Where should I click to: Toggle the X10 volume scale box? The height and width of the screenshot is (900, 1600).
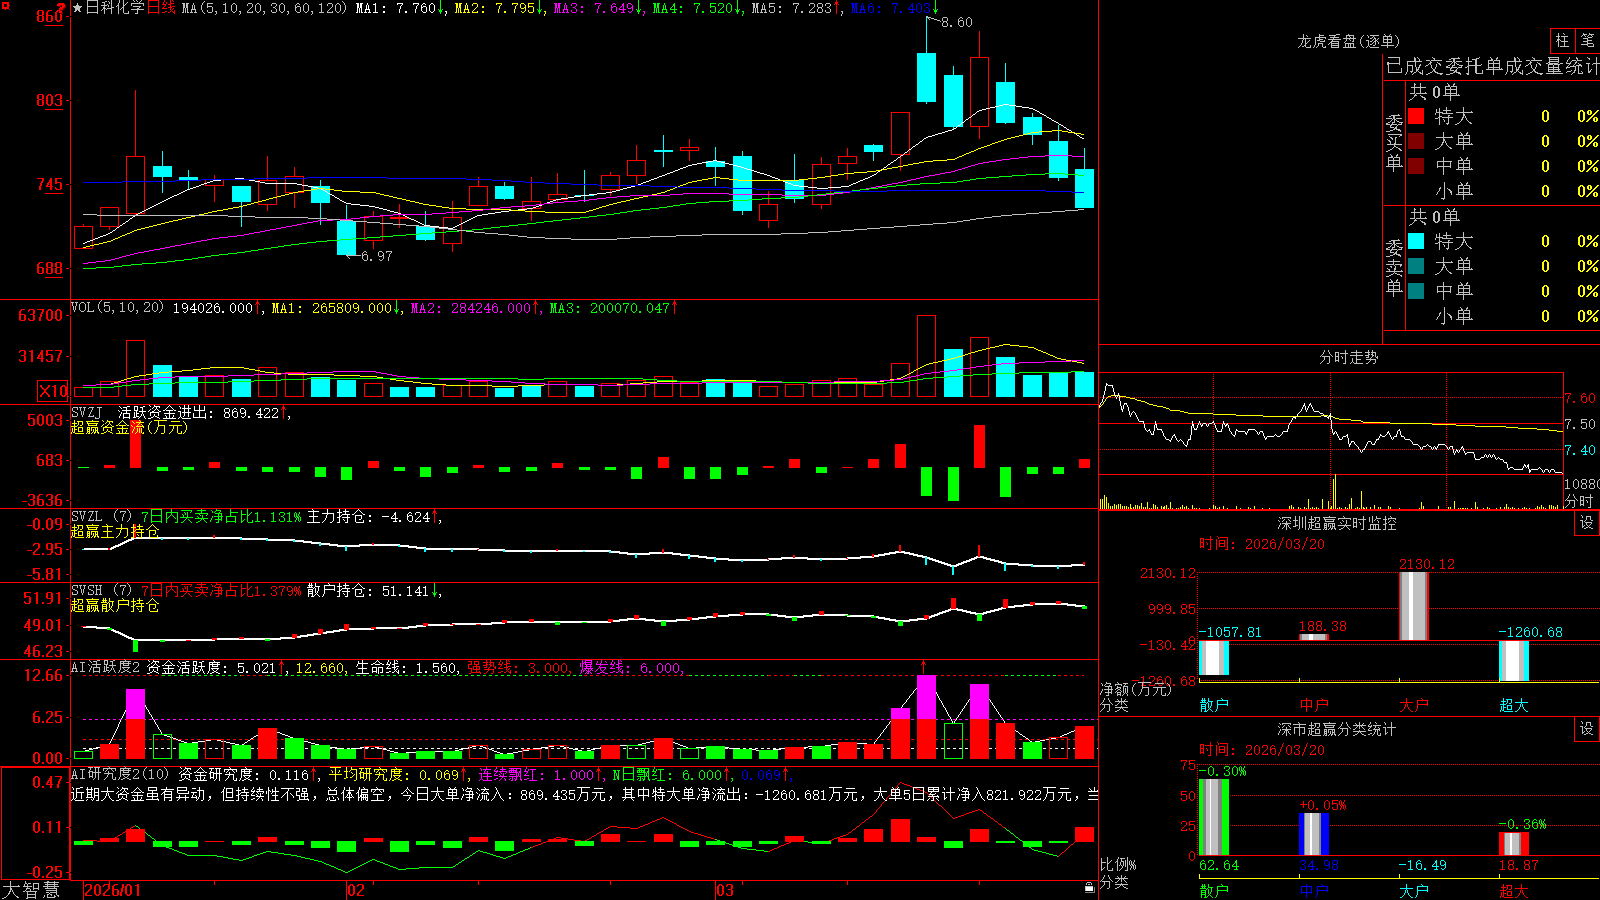coord(53,391)
